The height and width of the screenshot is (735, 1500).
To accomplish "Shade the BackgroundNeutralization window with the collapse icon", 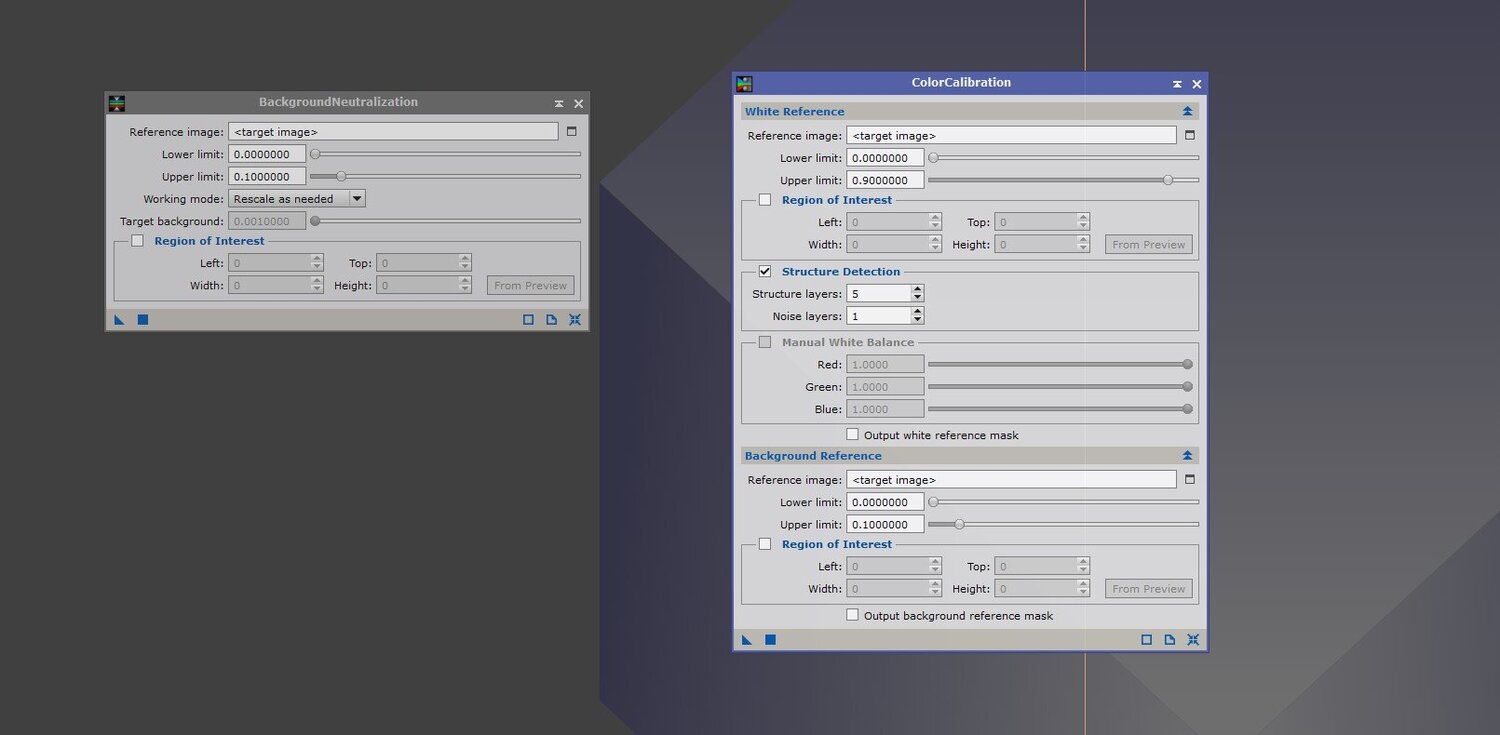I will click(x=559, y=103).
